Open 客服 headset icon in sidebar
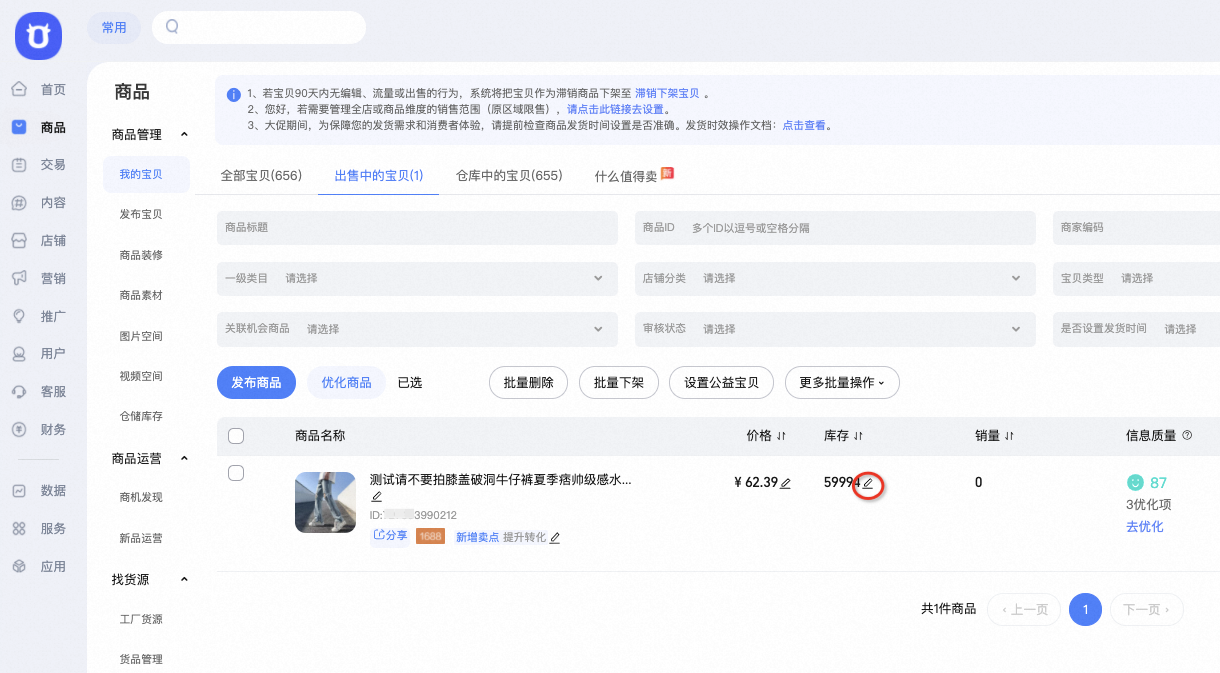 [19, 391]
